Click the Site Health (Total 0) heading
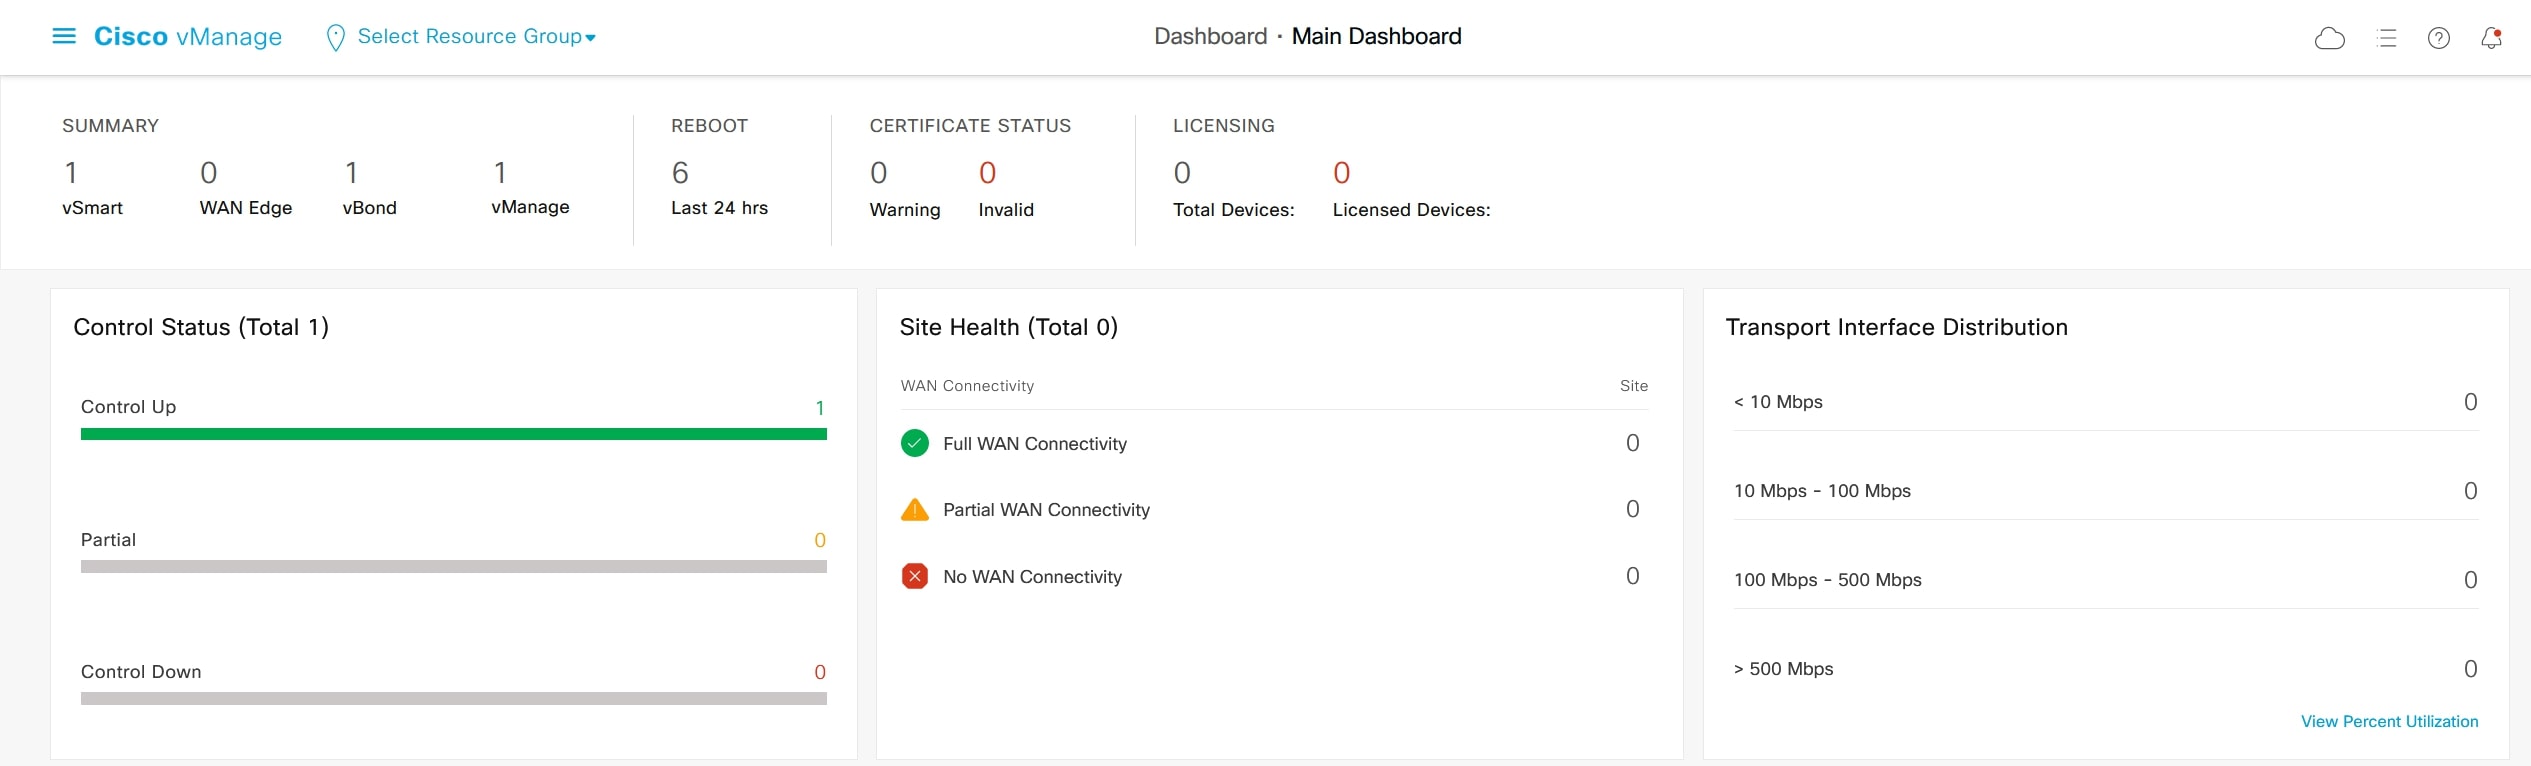The height and width of the screenshot is (766, 2531). 1008,327
